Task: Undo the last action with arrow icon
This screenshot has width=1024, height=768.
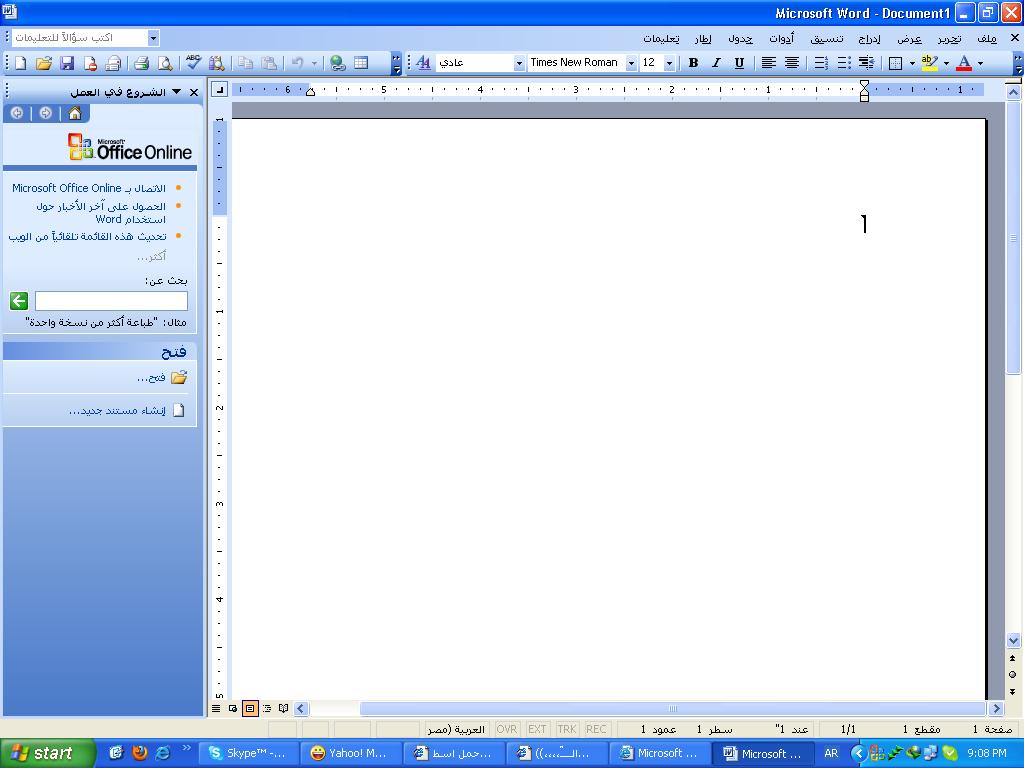Action: tap(297, 63)
